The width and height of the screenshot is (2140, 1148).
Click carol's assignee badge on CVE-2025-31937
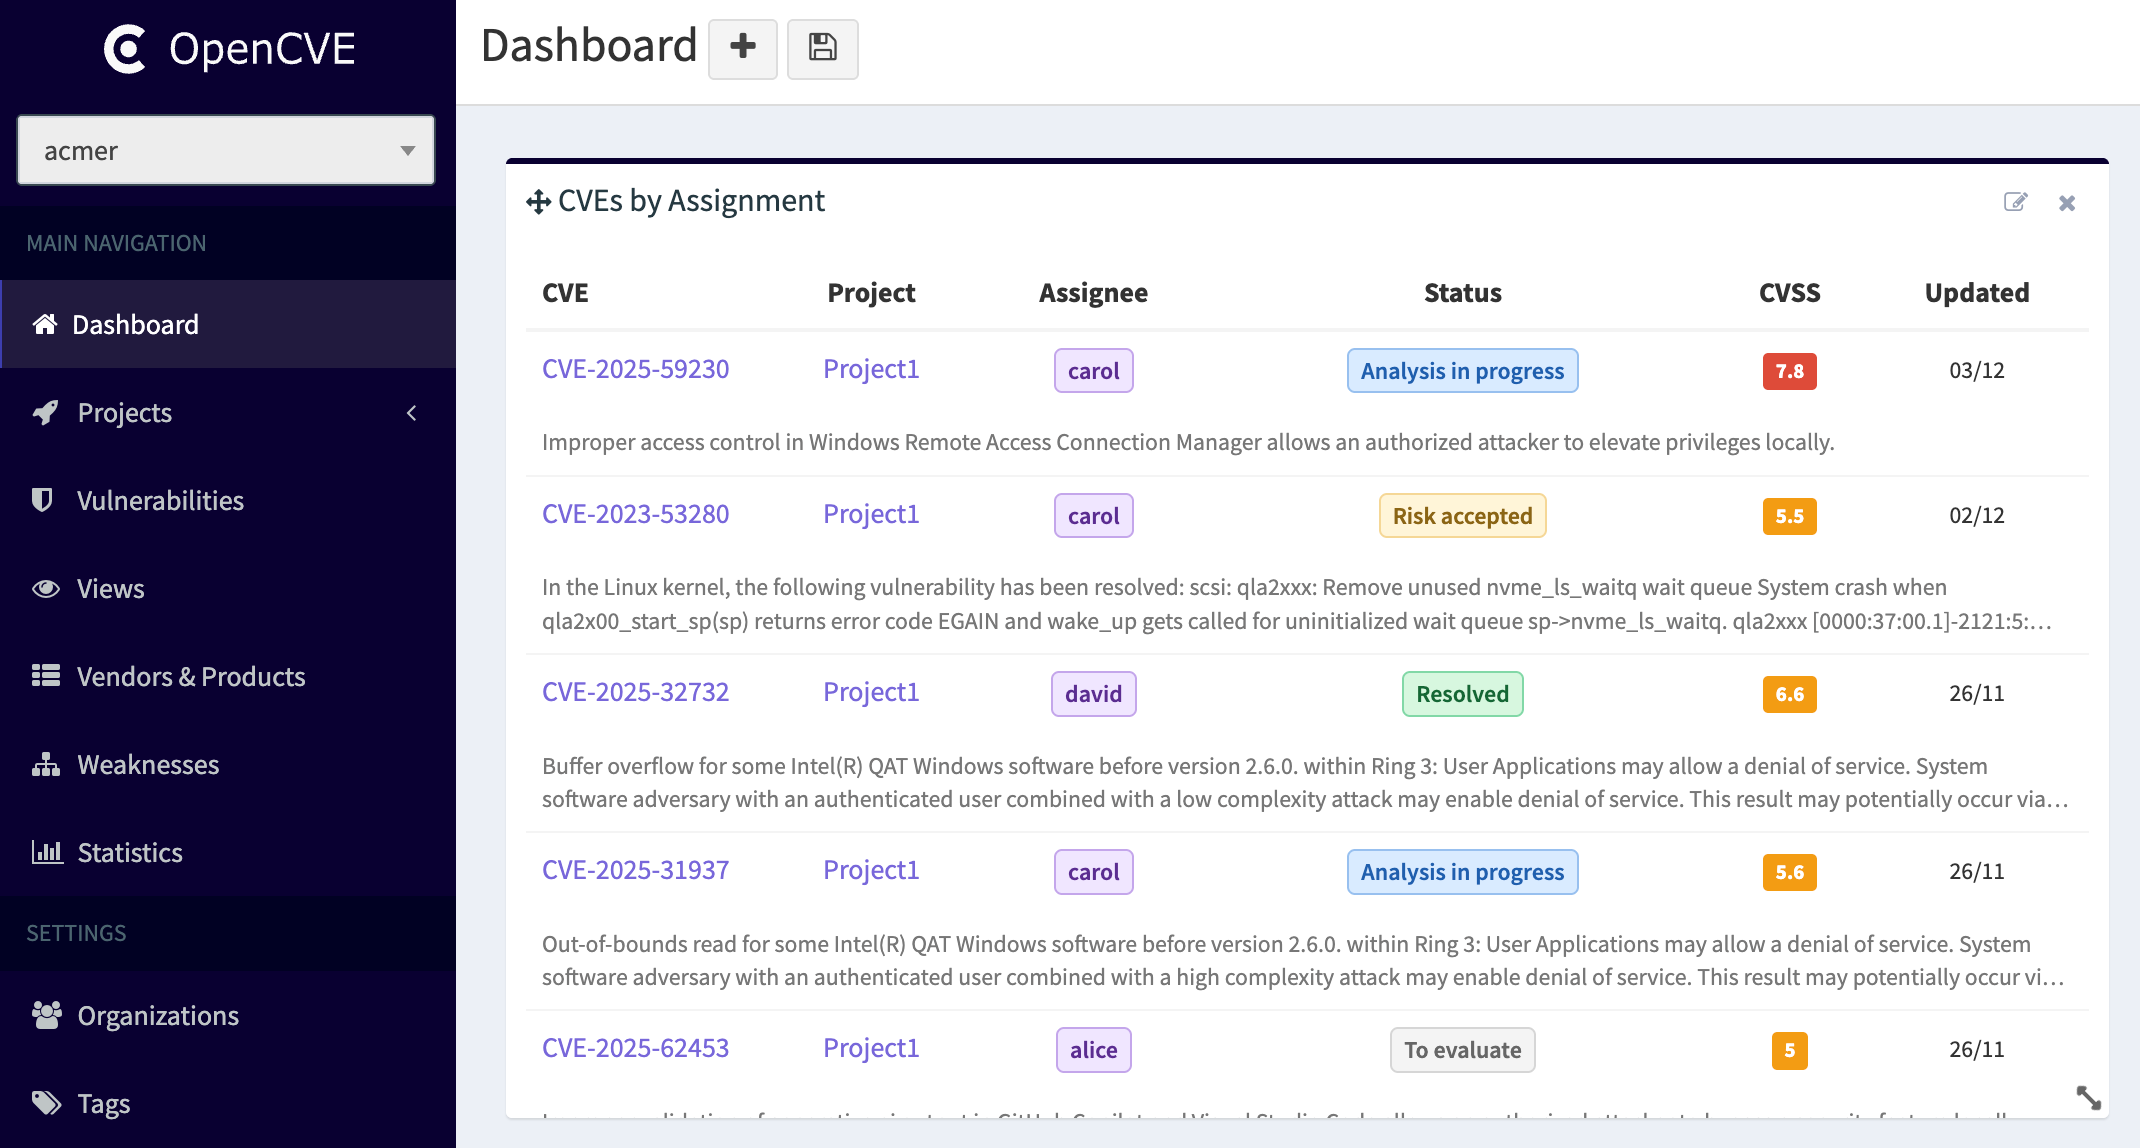(1093, 871)
